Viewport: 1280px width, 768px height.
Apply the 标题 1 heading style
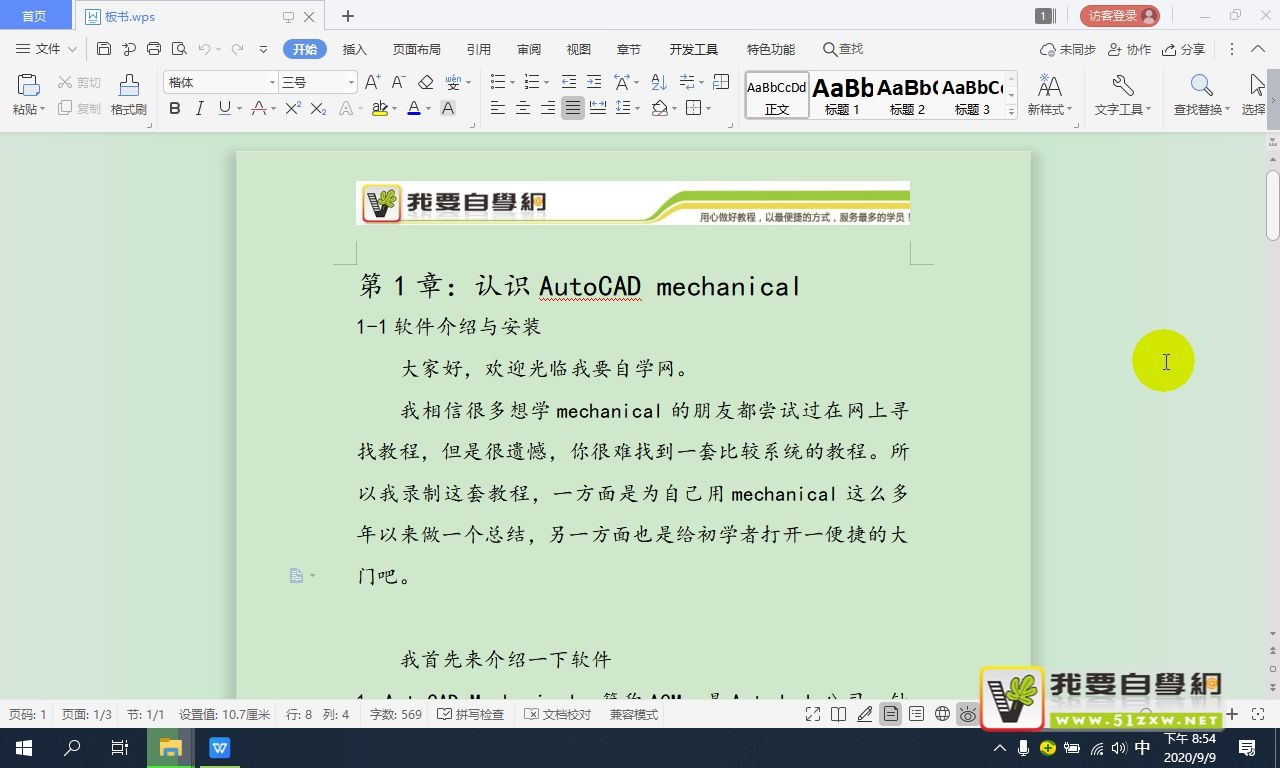pos(842,97)
